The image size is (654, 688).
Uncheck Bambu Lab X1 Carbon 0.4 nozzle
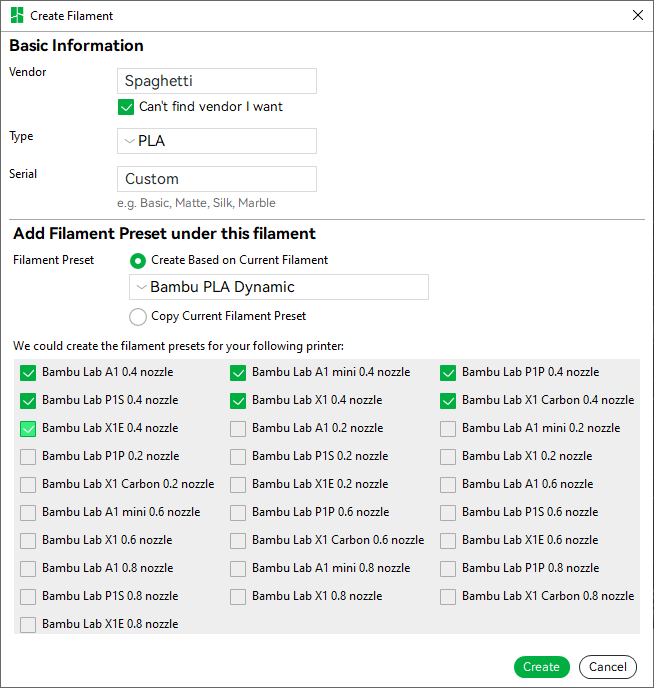pyautogui.click(x=448, y=401)
